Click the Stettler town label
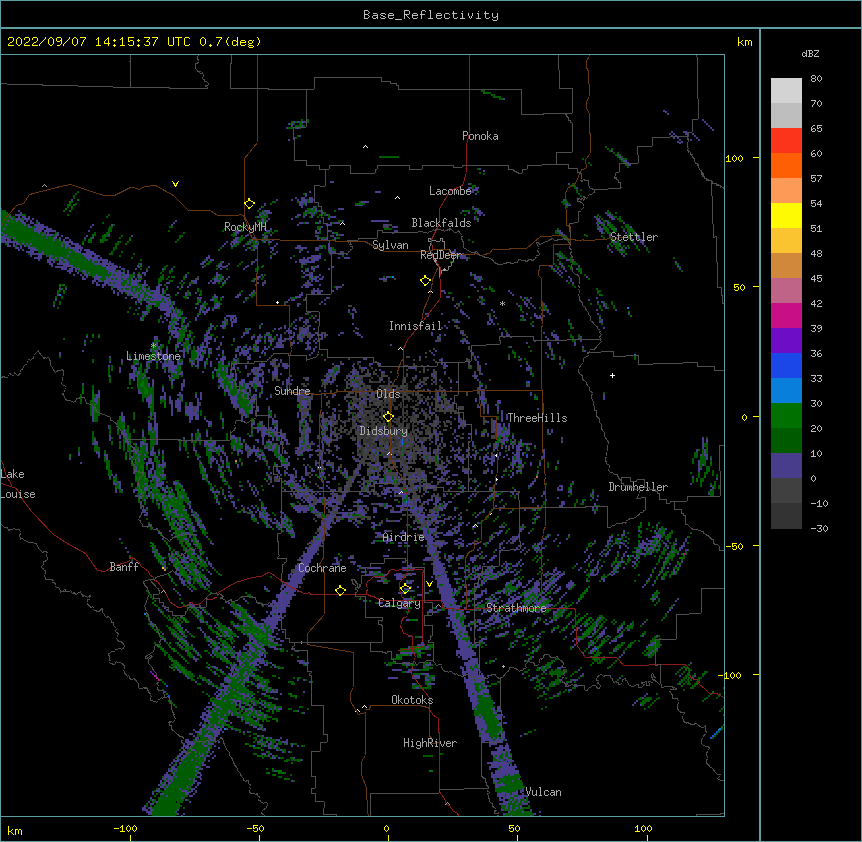The image size is (862, 842). [634, 237]
